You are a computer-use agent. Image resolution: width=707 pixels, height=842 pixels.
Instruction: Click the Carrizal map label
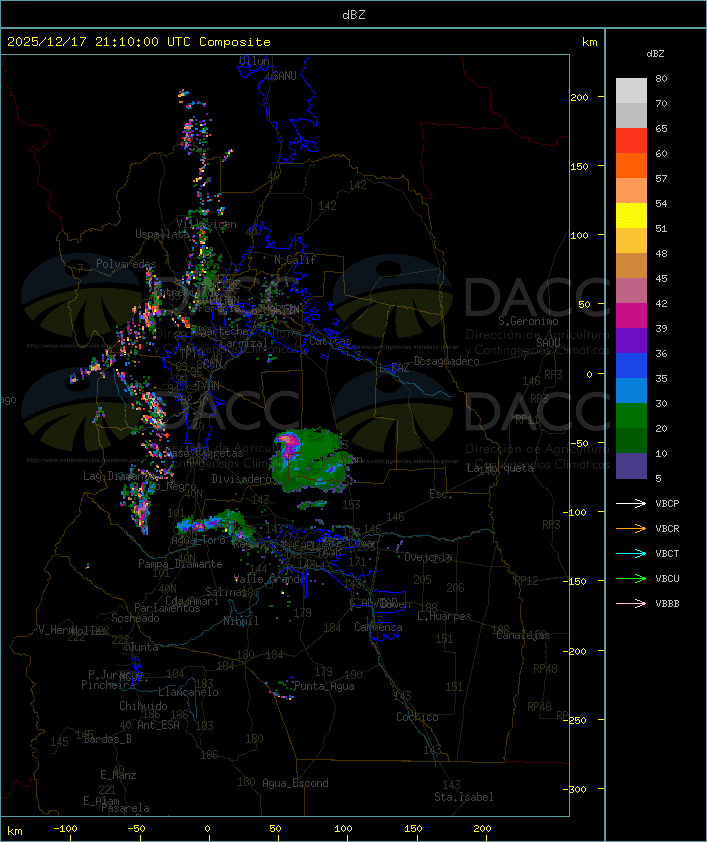[x=244, y=343]
